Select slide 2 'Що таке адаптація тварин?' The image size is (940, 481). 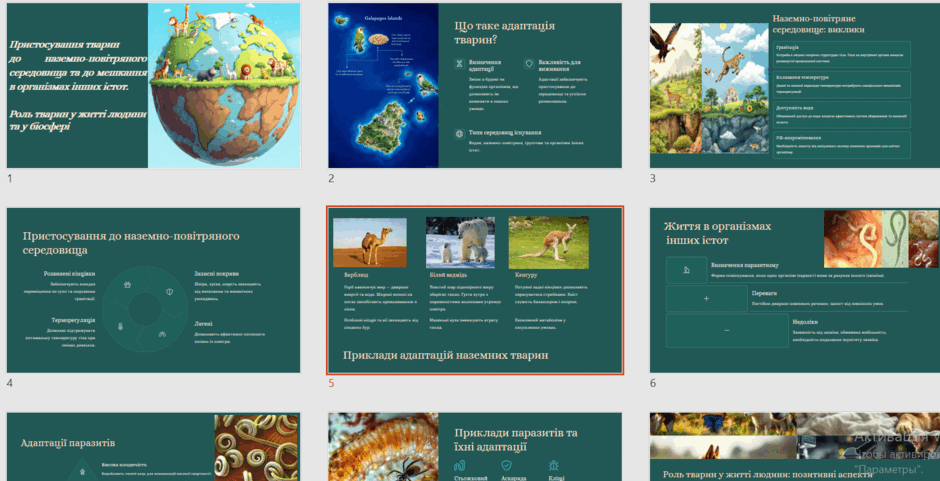pyautogui.click(x=475, y=86)
